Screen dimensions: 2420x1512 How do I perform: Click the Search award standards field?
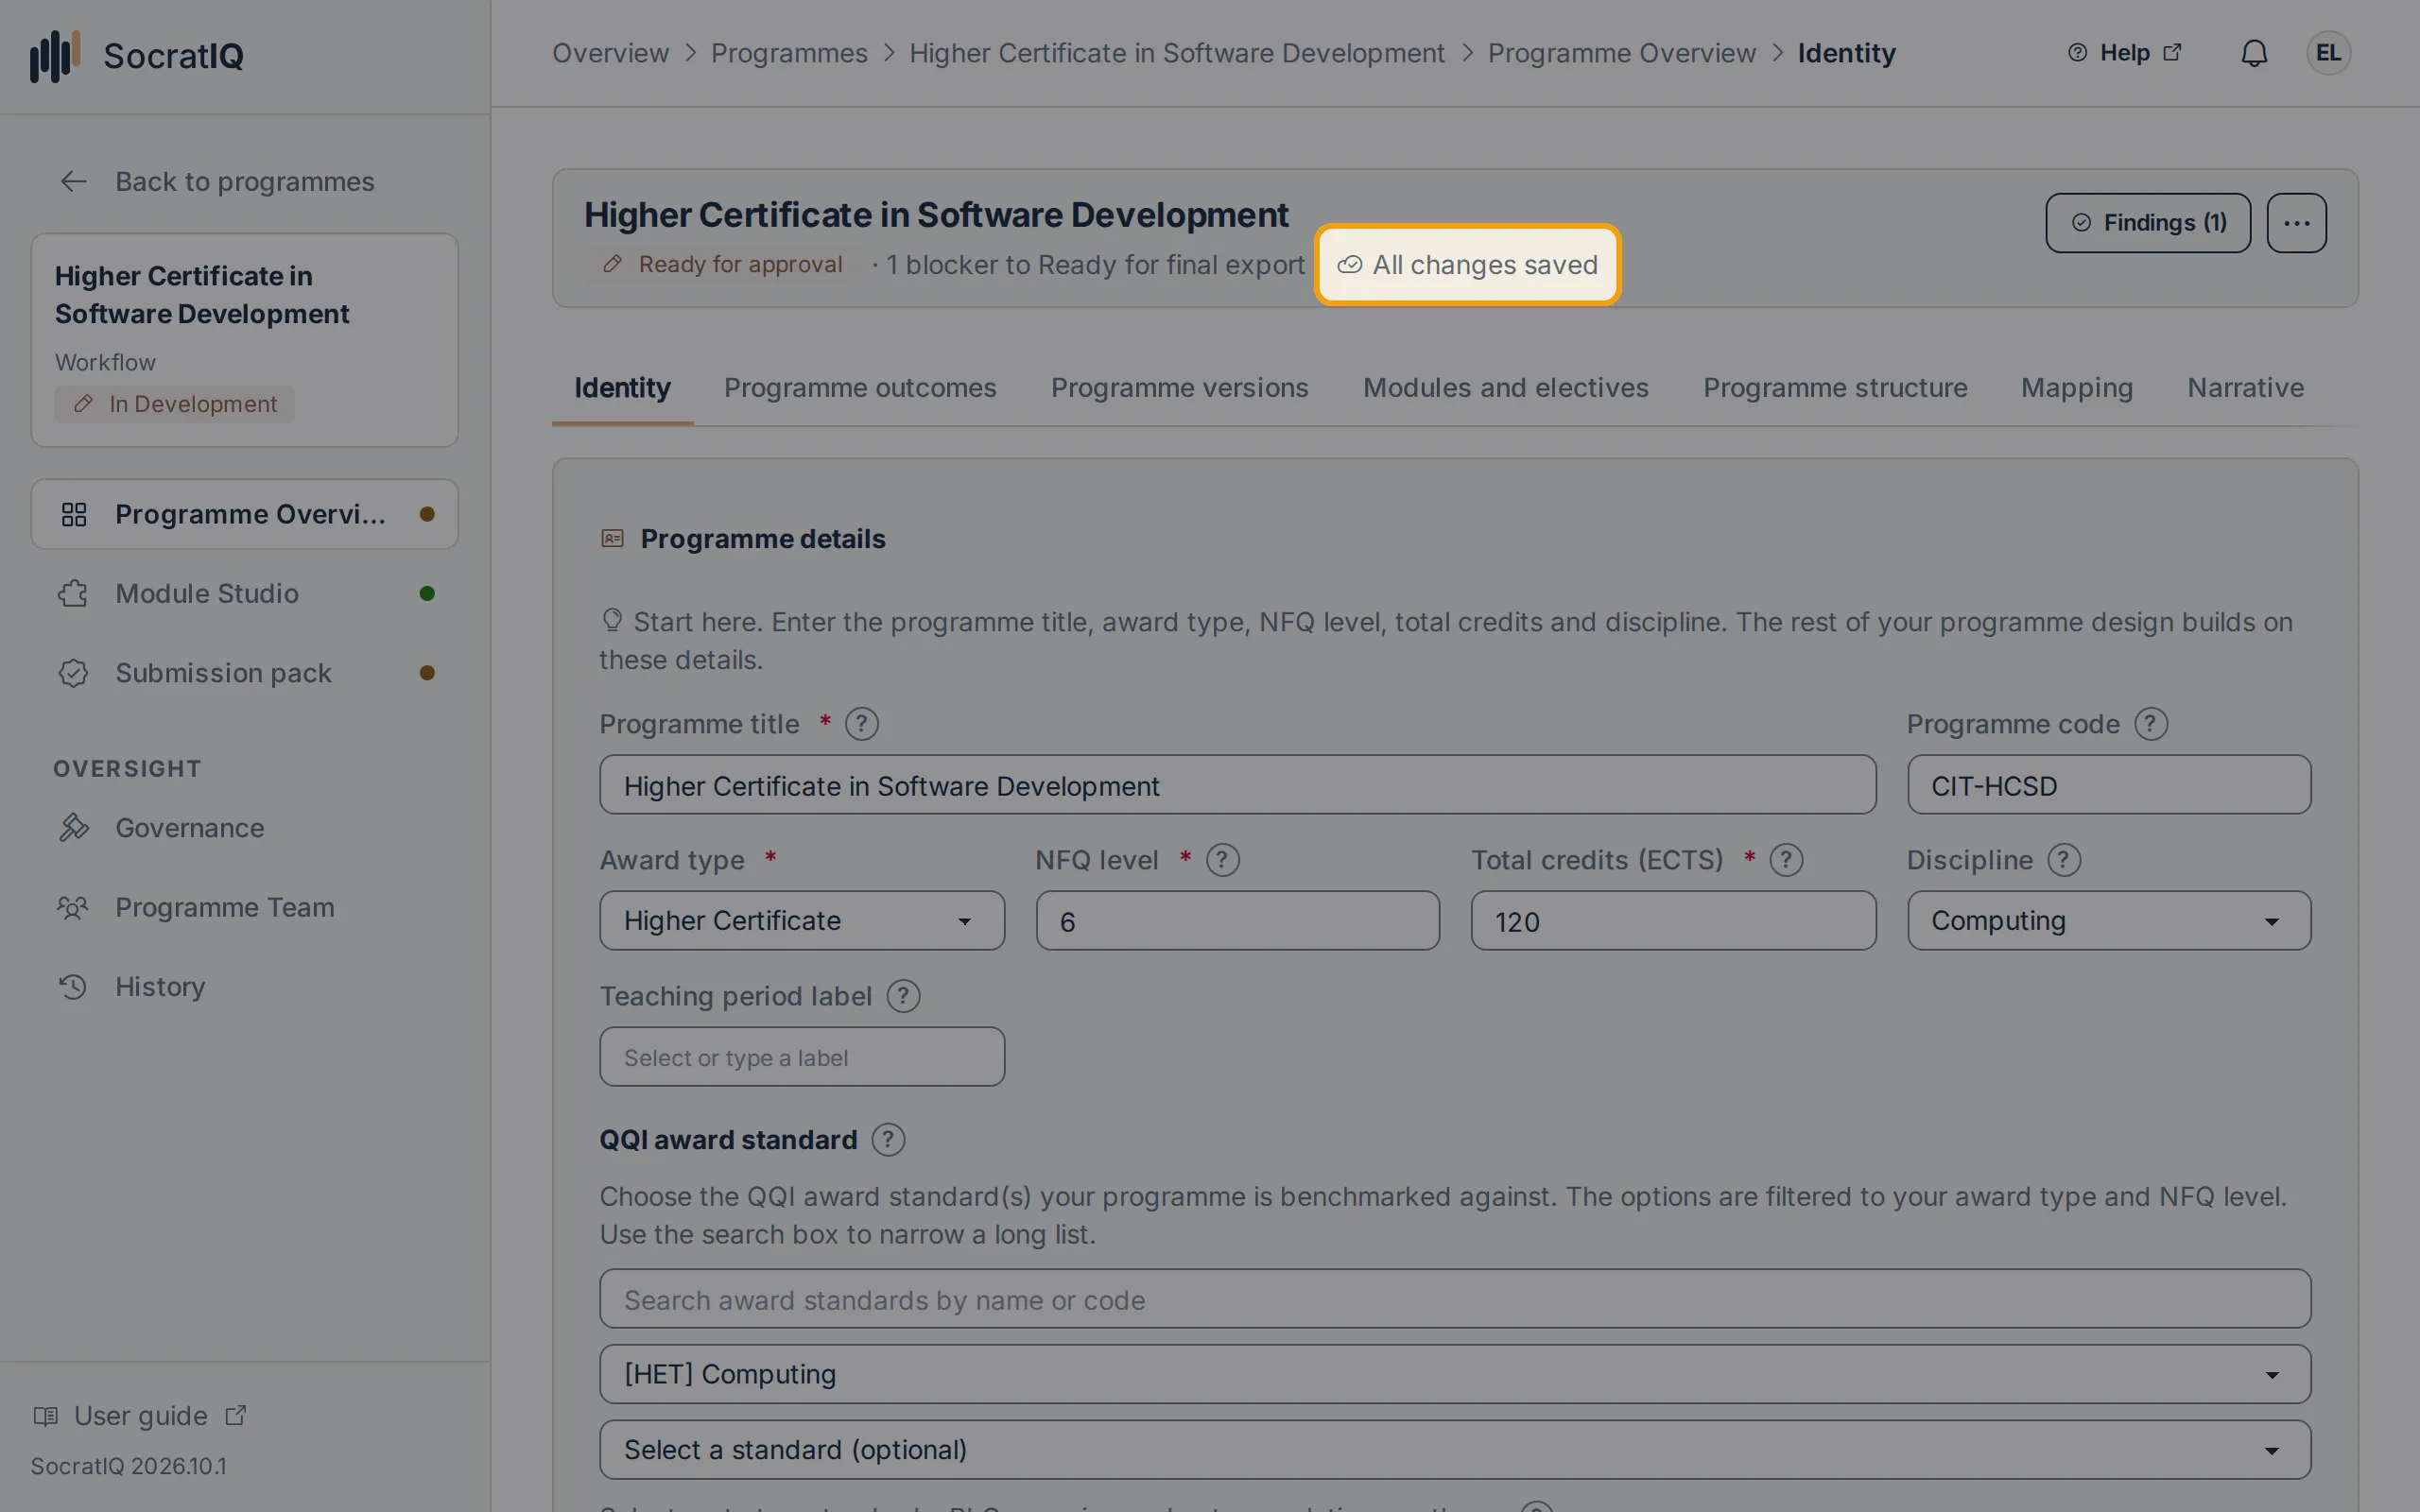tap(1455, 1299)
